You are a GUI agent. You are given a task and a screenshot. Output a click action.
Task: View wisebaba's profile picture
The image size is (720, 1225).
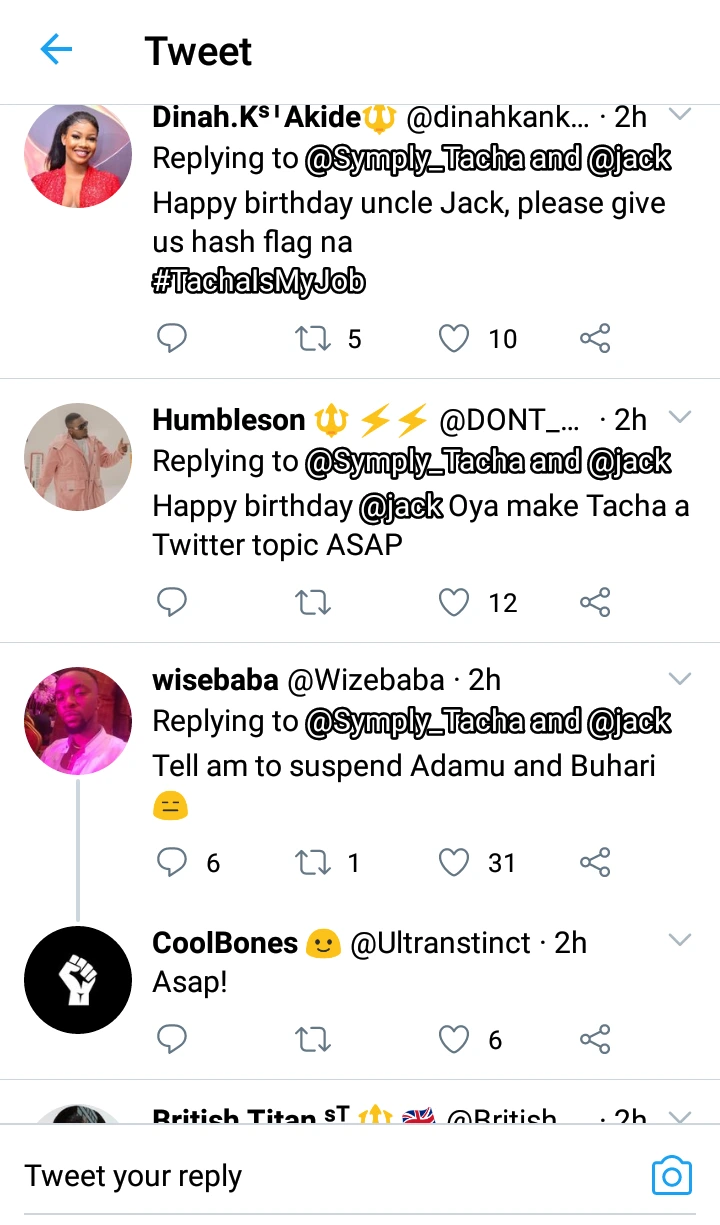78,721
